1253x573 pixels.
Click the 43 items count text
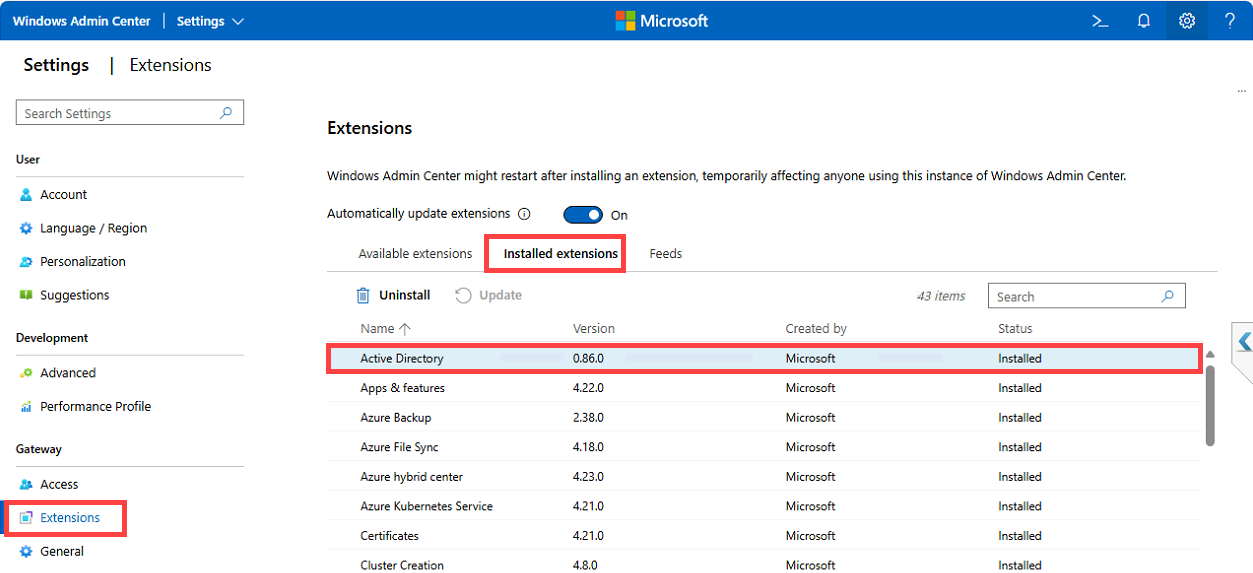coord(941,296)
